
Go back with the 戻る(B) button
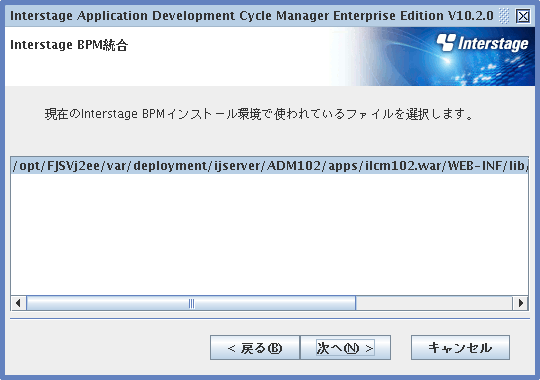[x=255, y=348]
